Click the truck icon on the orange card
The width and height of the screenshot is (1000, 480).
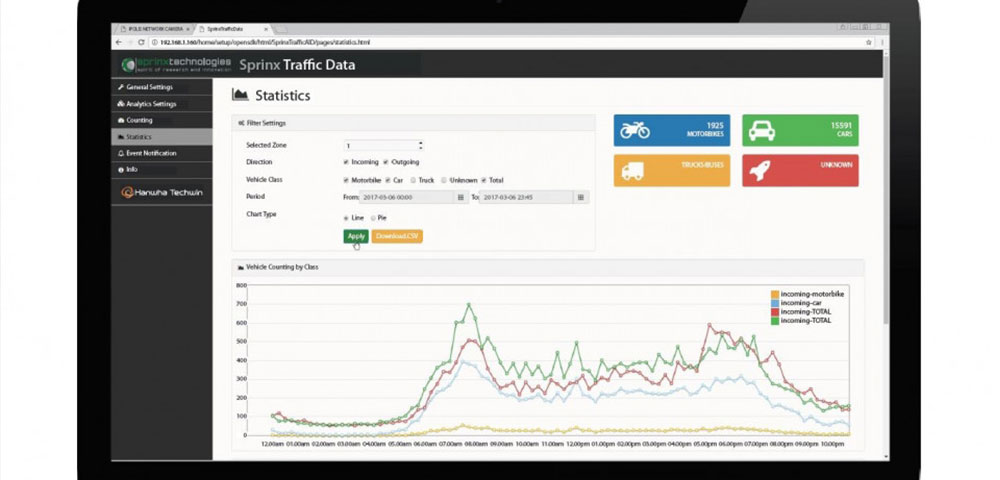click(633, 171)
